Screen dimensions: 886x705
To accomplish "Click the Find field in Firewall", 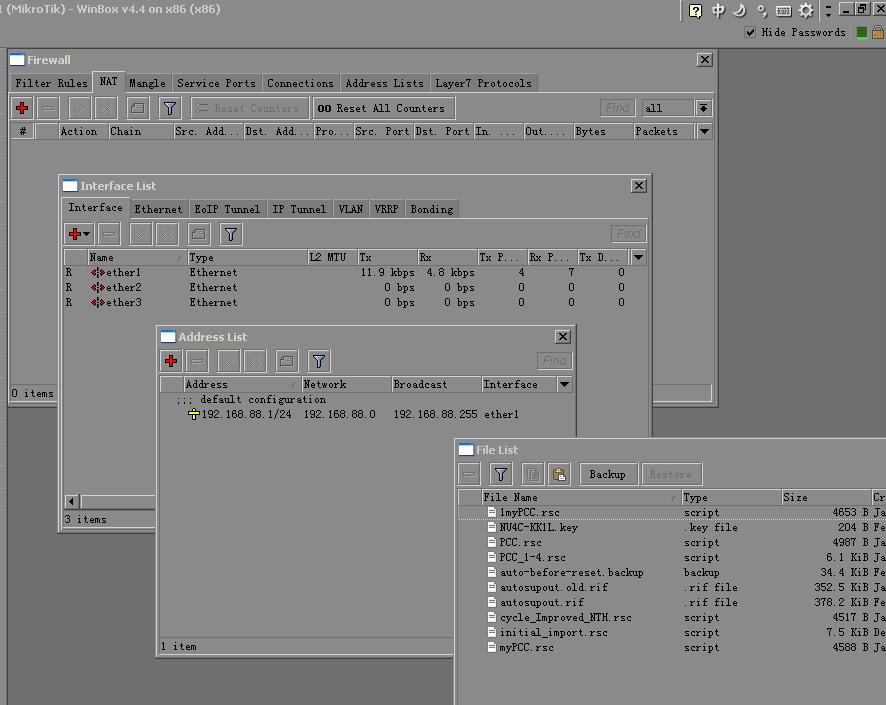I will [x=618, y=107].
